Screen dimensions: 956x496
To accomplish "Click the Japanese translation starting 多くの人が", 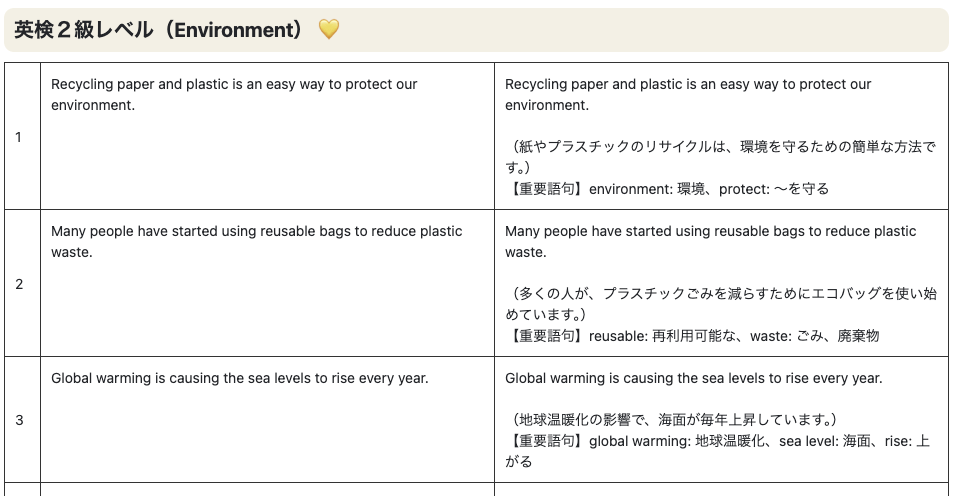I will pyautogui.click(x=720, y=304).
